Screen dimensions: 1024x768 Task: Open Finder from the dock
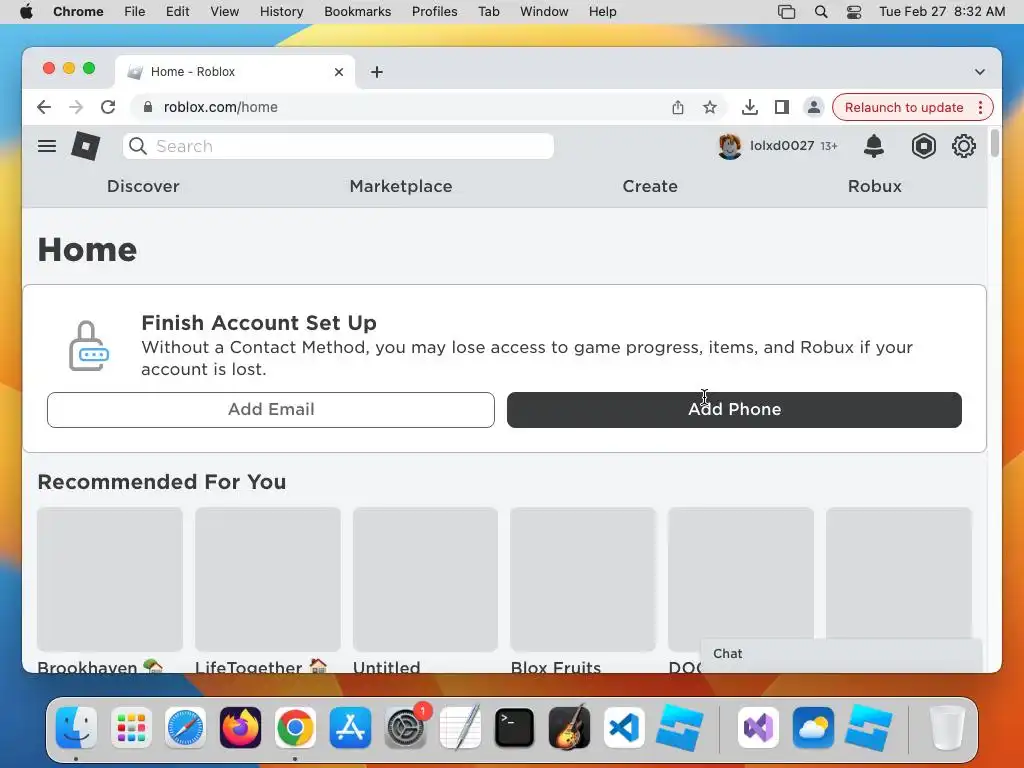[x=76, y=727]
